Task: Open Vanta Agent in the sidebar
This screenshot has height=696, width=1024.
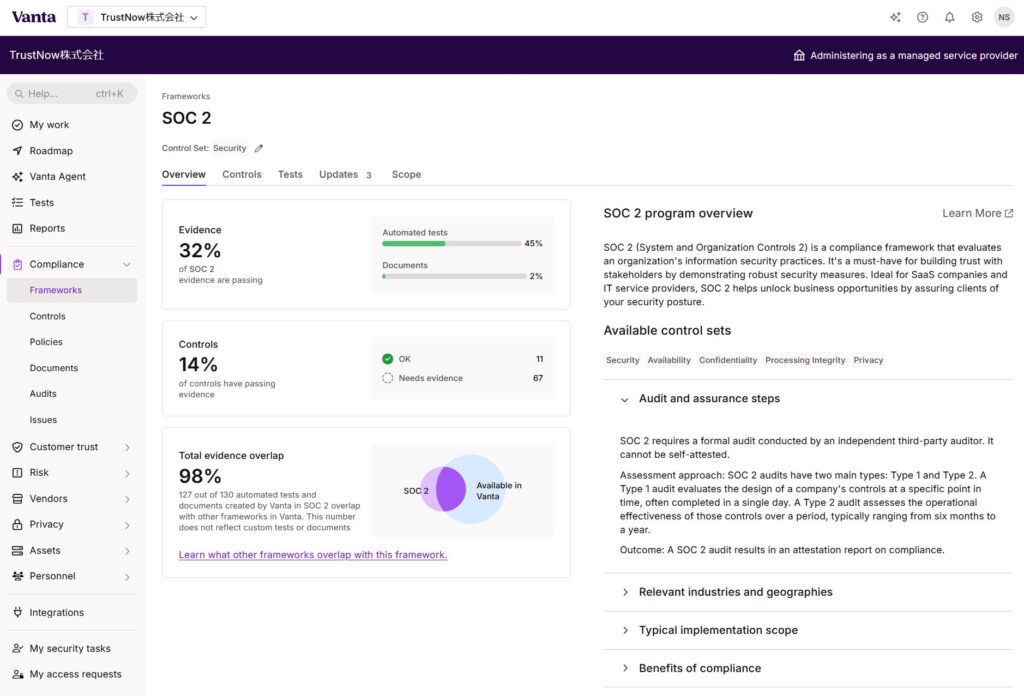Action: click(57, 177)
